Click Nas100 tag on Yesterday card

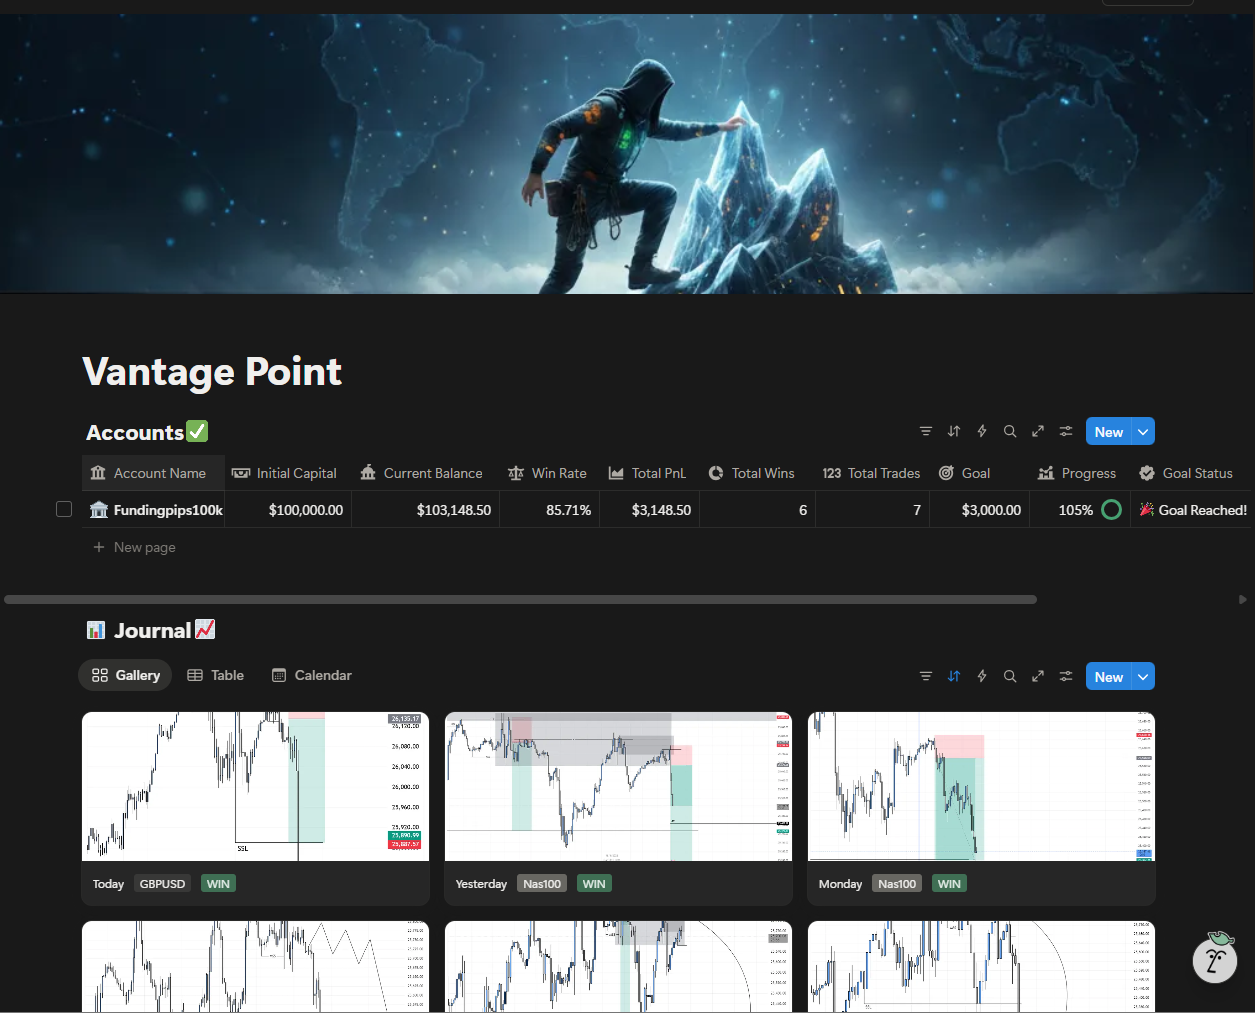542,884
